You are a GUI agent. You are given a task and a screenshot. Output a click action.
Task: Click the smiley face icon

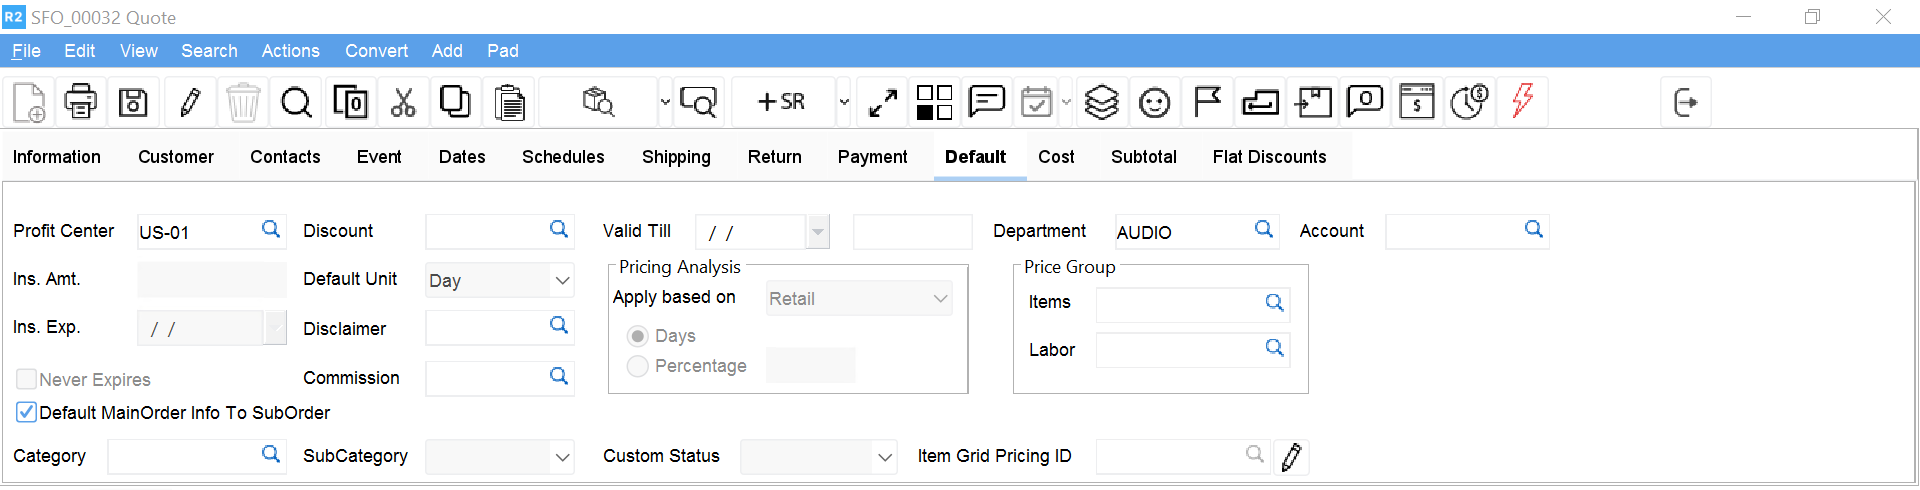tap(1154, 102)
